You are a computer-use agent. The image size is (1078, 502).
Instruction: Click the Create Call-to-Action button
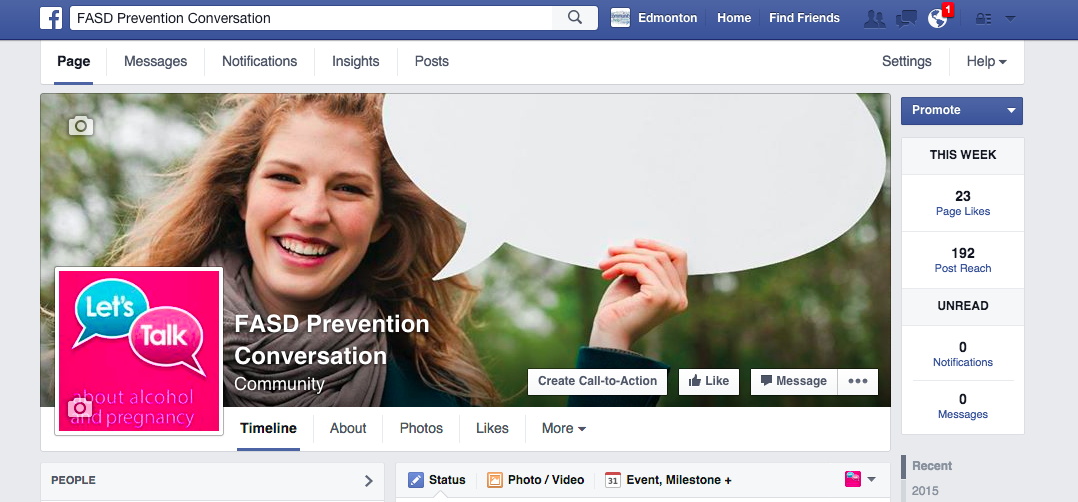(597, 381)
